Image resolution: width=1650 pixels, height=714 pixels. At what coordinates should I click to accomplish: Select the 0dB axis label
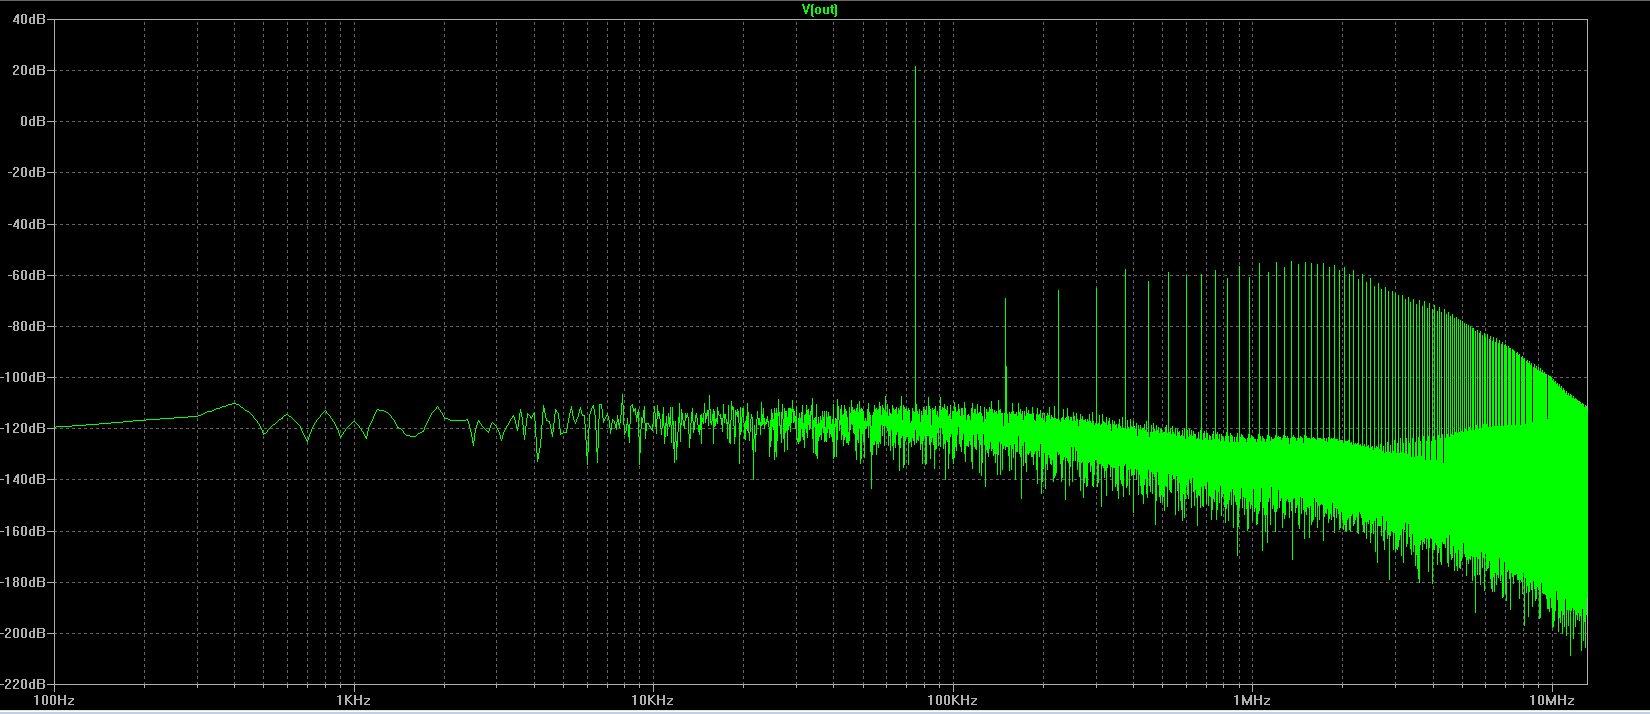[34, 122]
